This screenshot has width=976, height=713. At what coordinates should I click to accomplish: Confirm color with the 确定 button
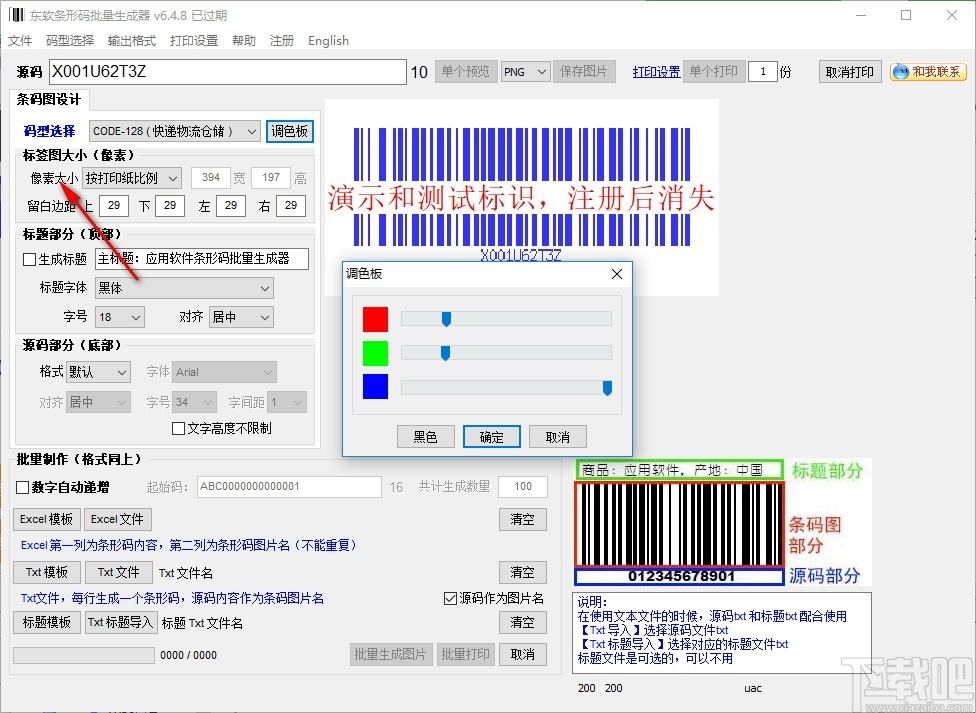[x=491, y=436]
